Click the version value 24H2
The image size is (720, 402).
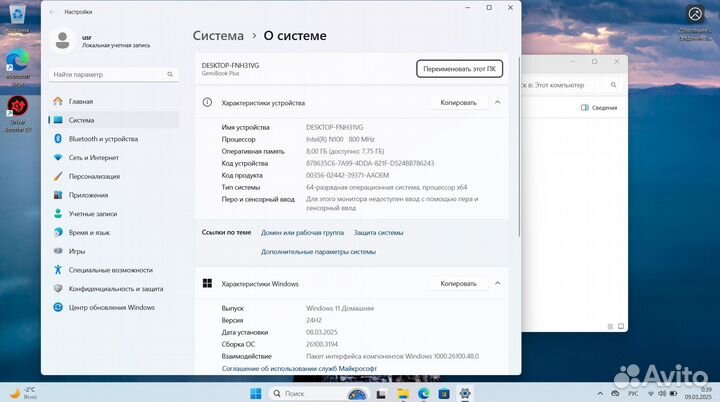point(314,320)
